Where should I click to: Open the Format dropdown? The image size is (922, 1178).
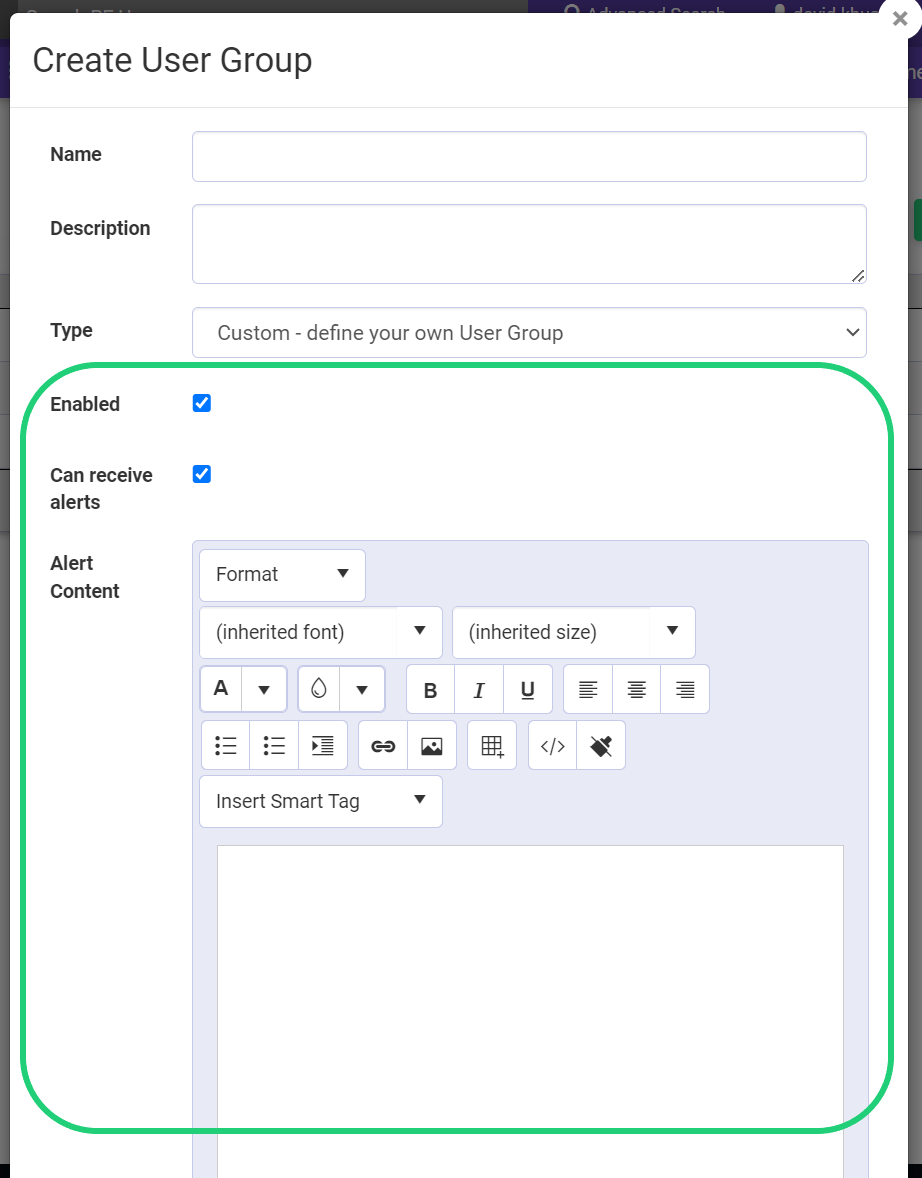point(281,575)
